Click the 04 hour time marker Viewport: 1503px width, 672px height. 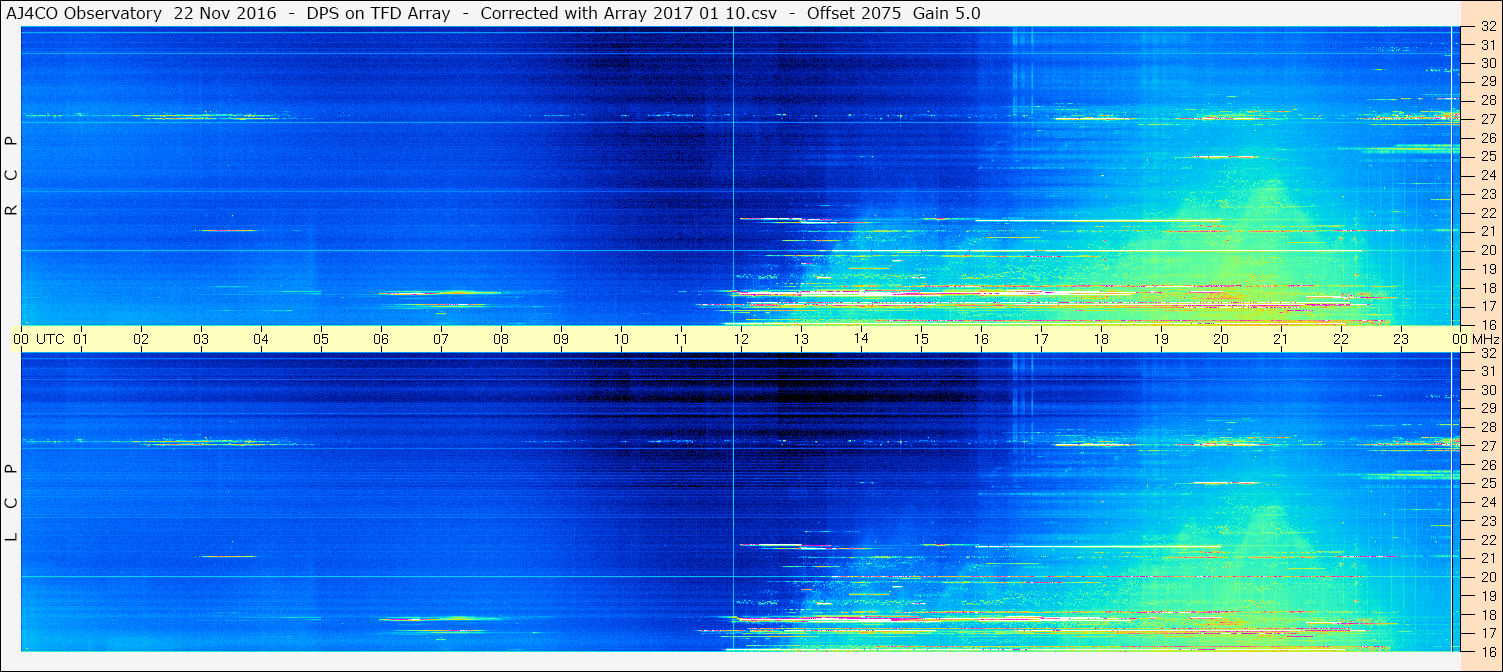(x=261, y=339)
